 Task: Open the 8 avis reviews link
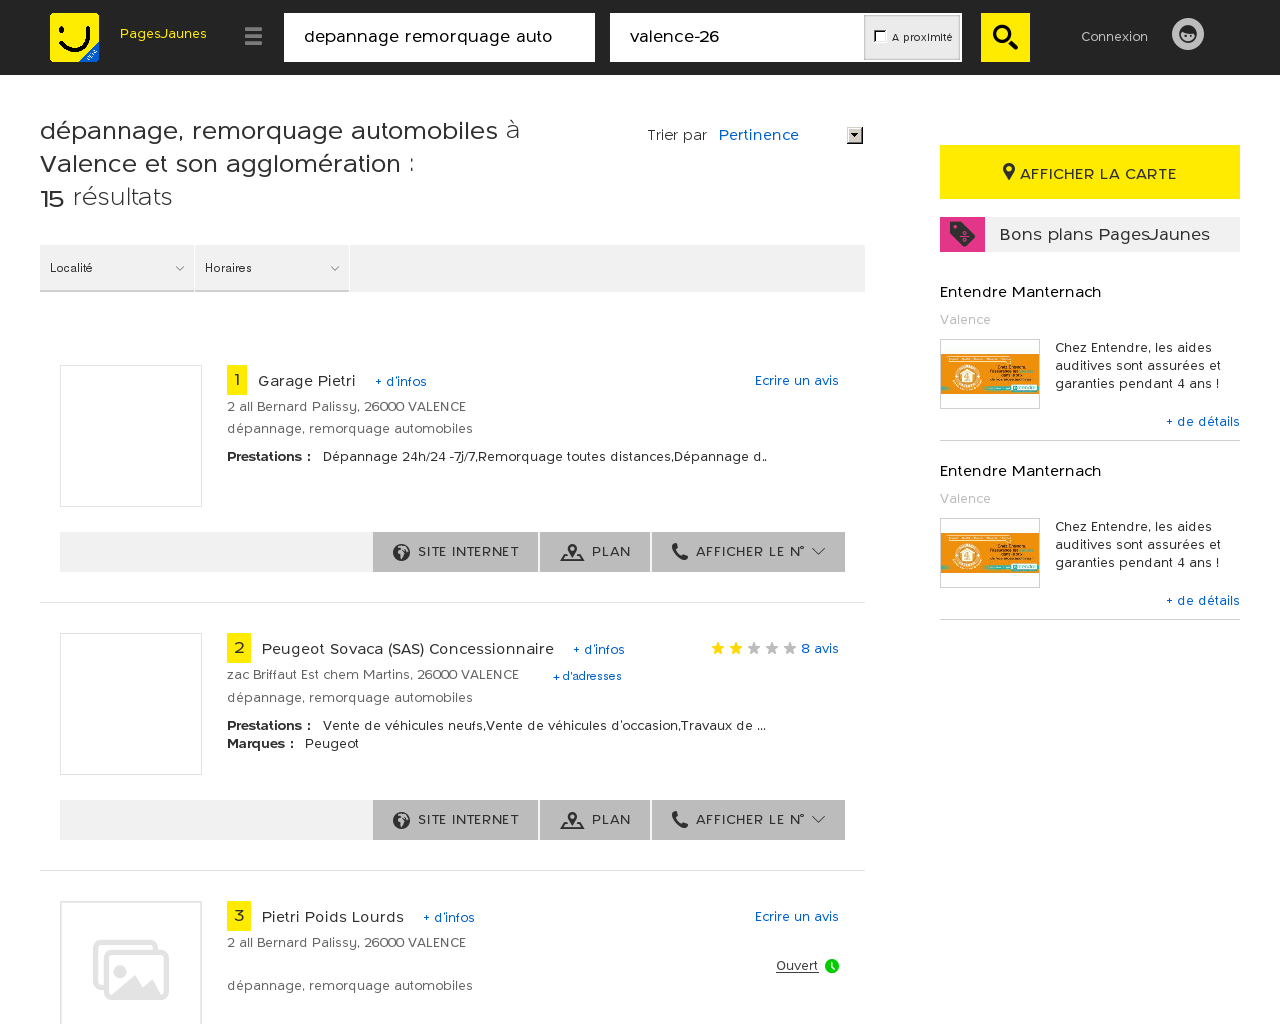coord(820,648)
